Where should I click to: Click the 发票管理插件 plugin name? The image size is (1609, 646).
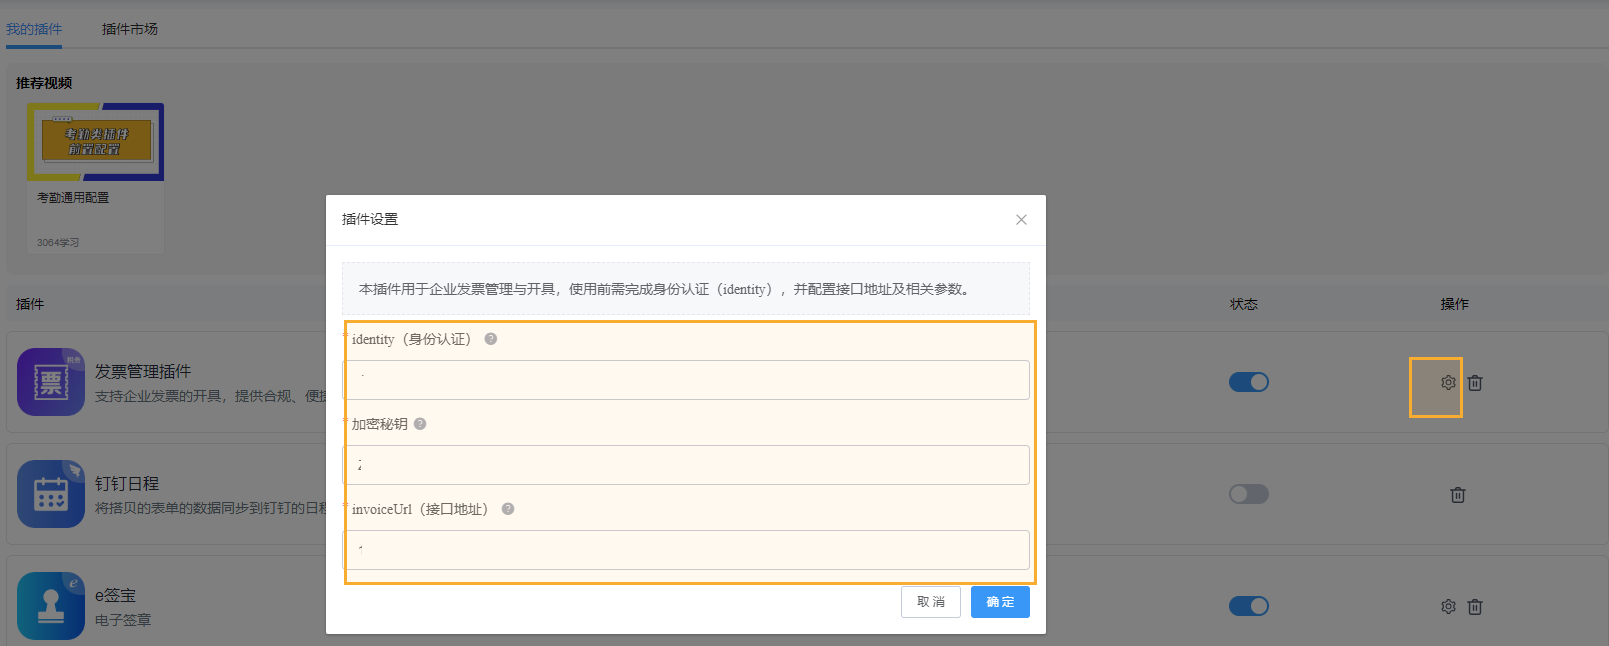[143, 372]
